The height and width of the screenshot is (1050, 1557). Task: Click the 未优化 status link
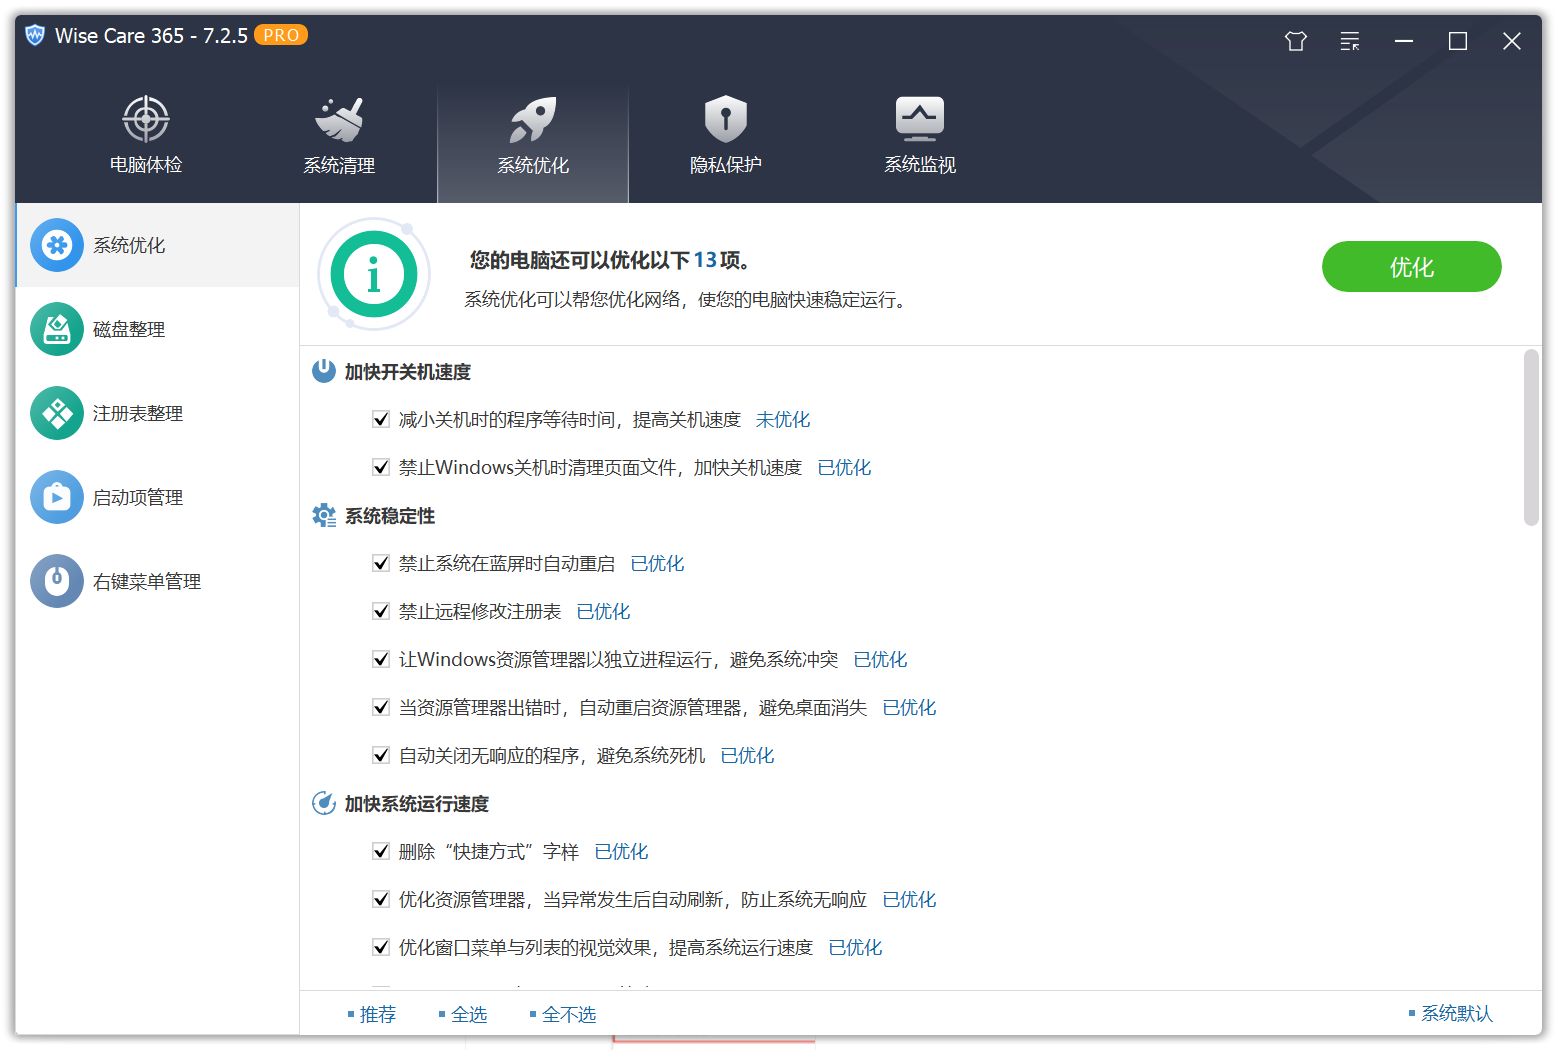[x=783, y=419]
